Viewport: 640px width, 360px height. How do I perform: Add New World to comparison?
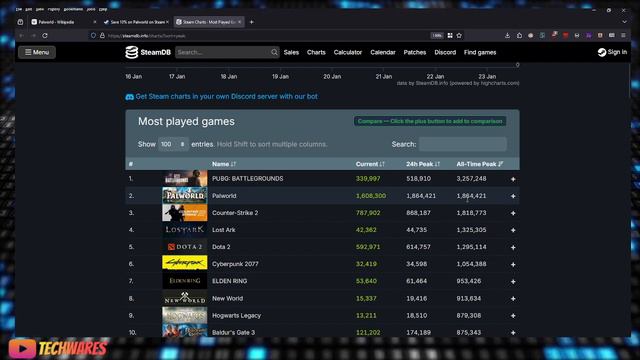tap(513, 299)
